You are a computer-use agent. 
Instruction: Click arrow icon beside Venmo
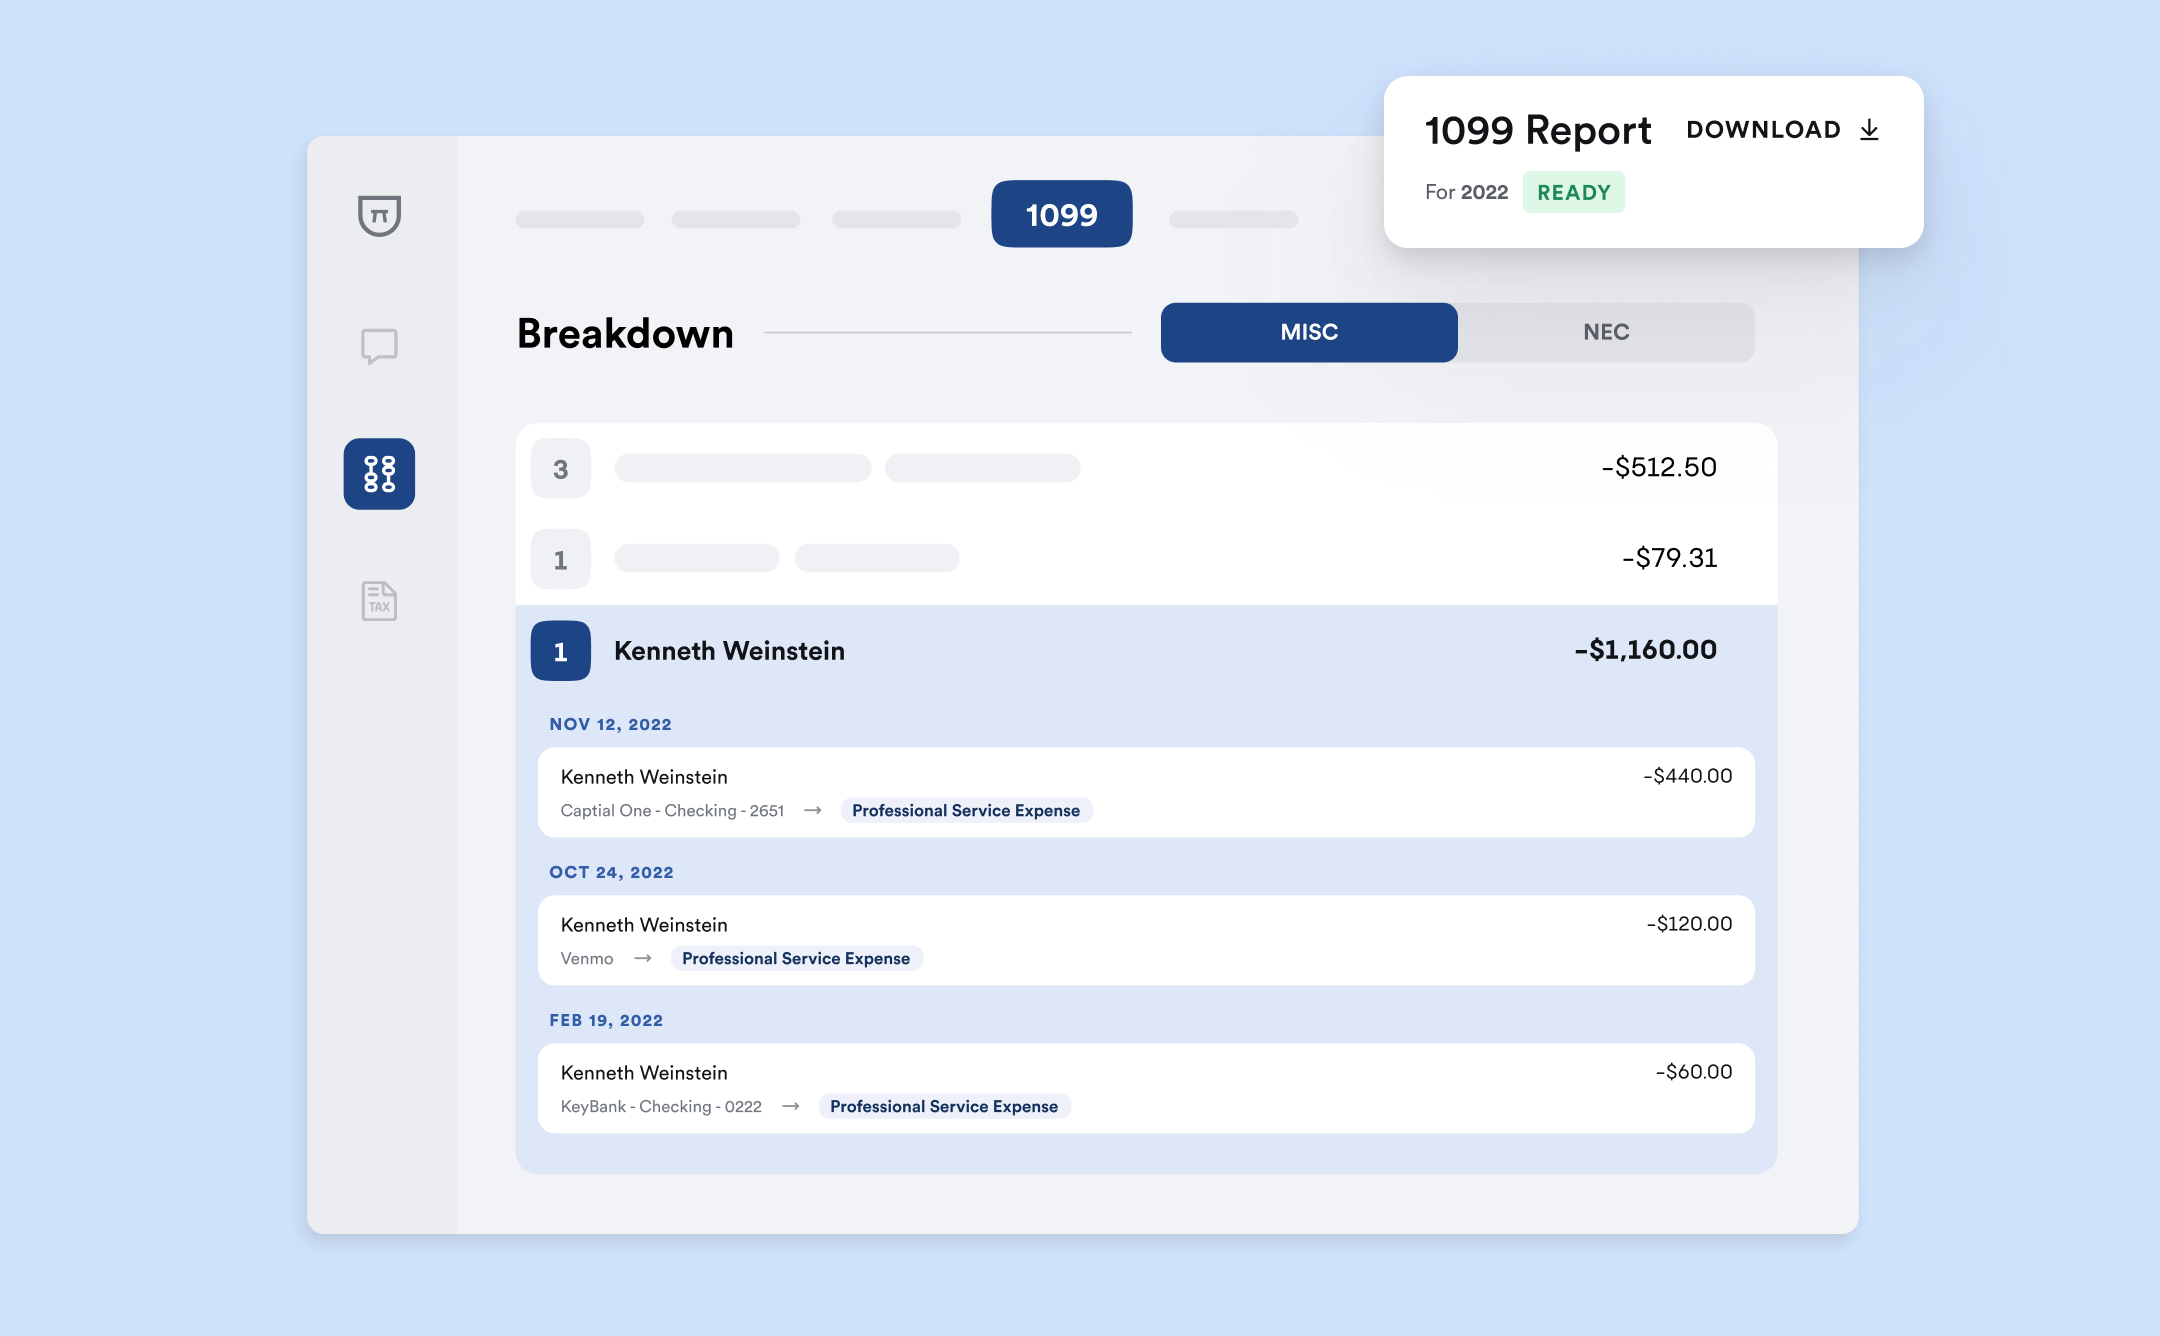click(x=643, y=959)
